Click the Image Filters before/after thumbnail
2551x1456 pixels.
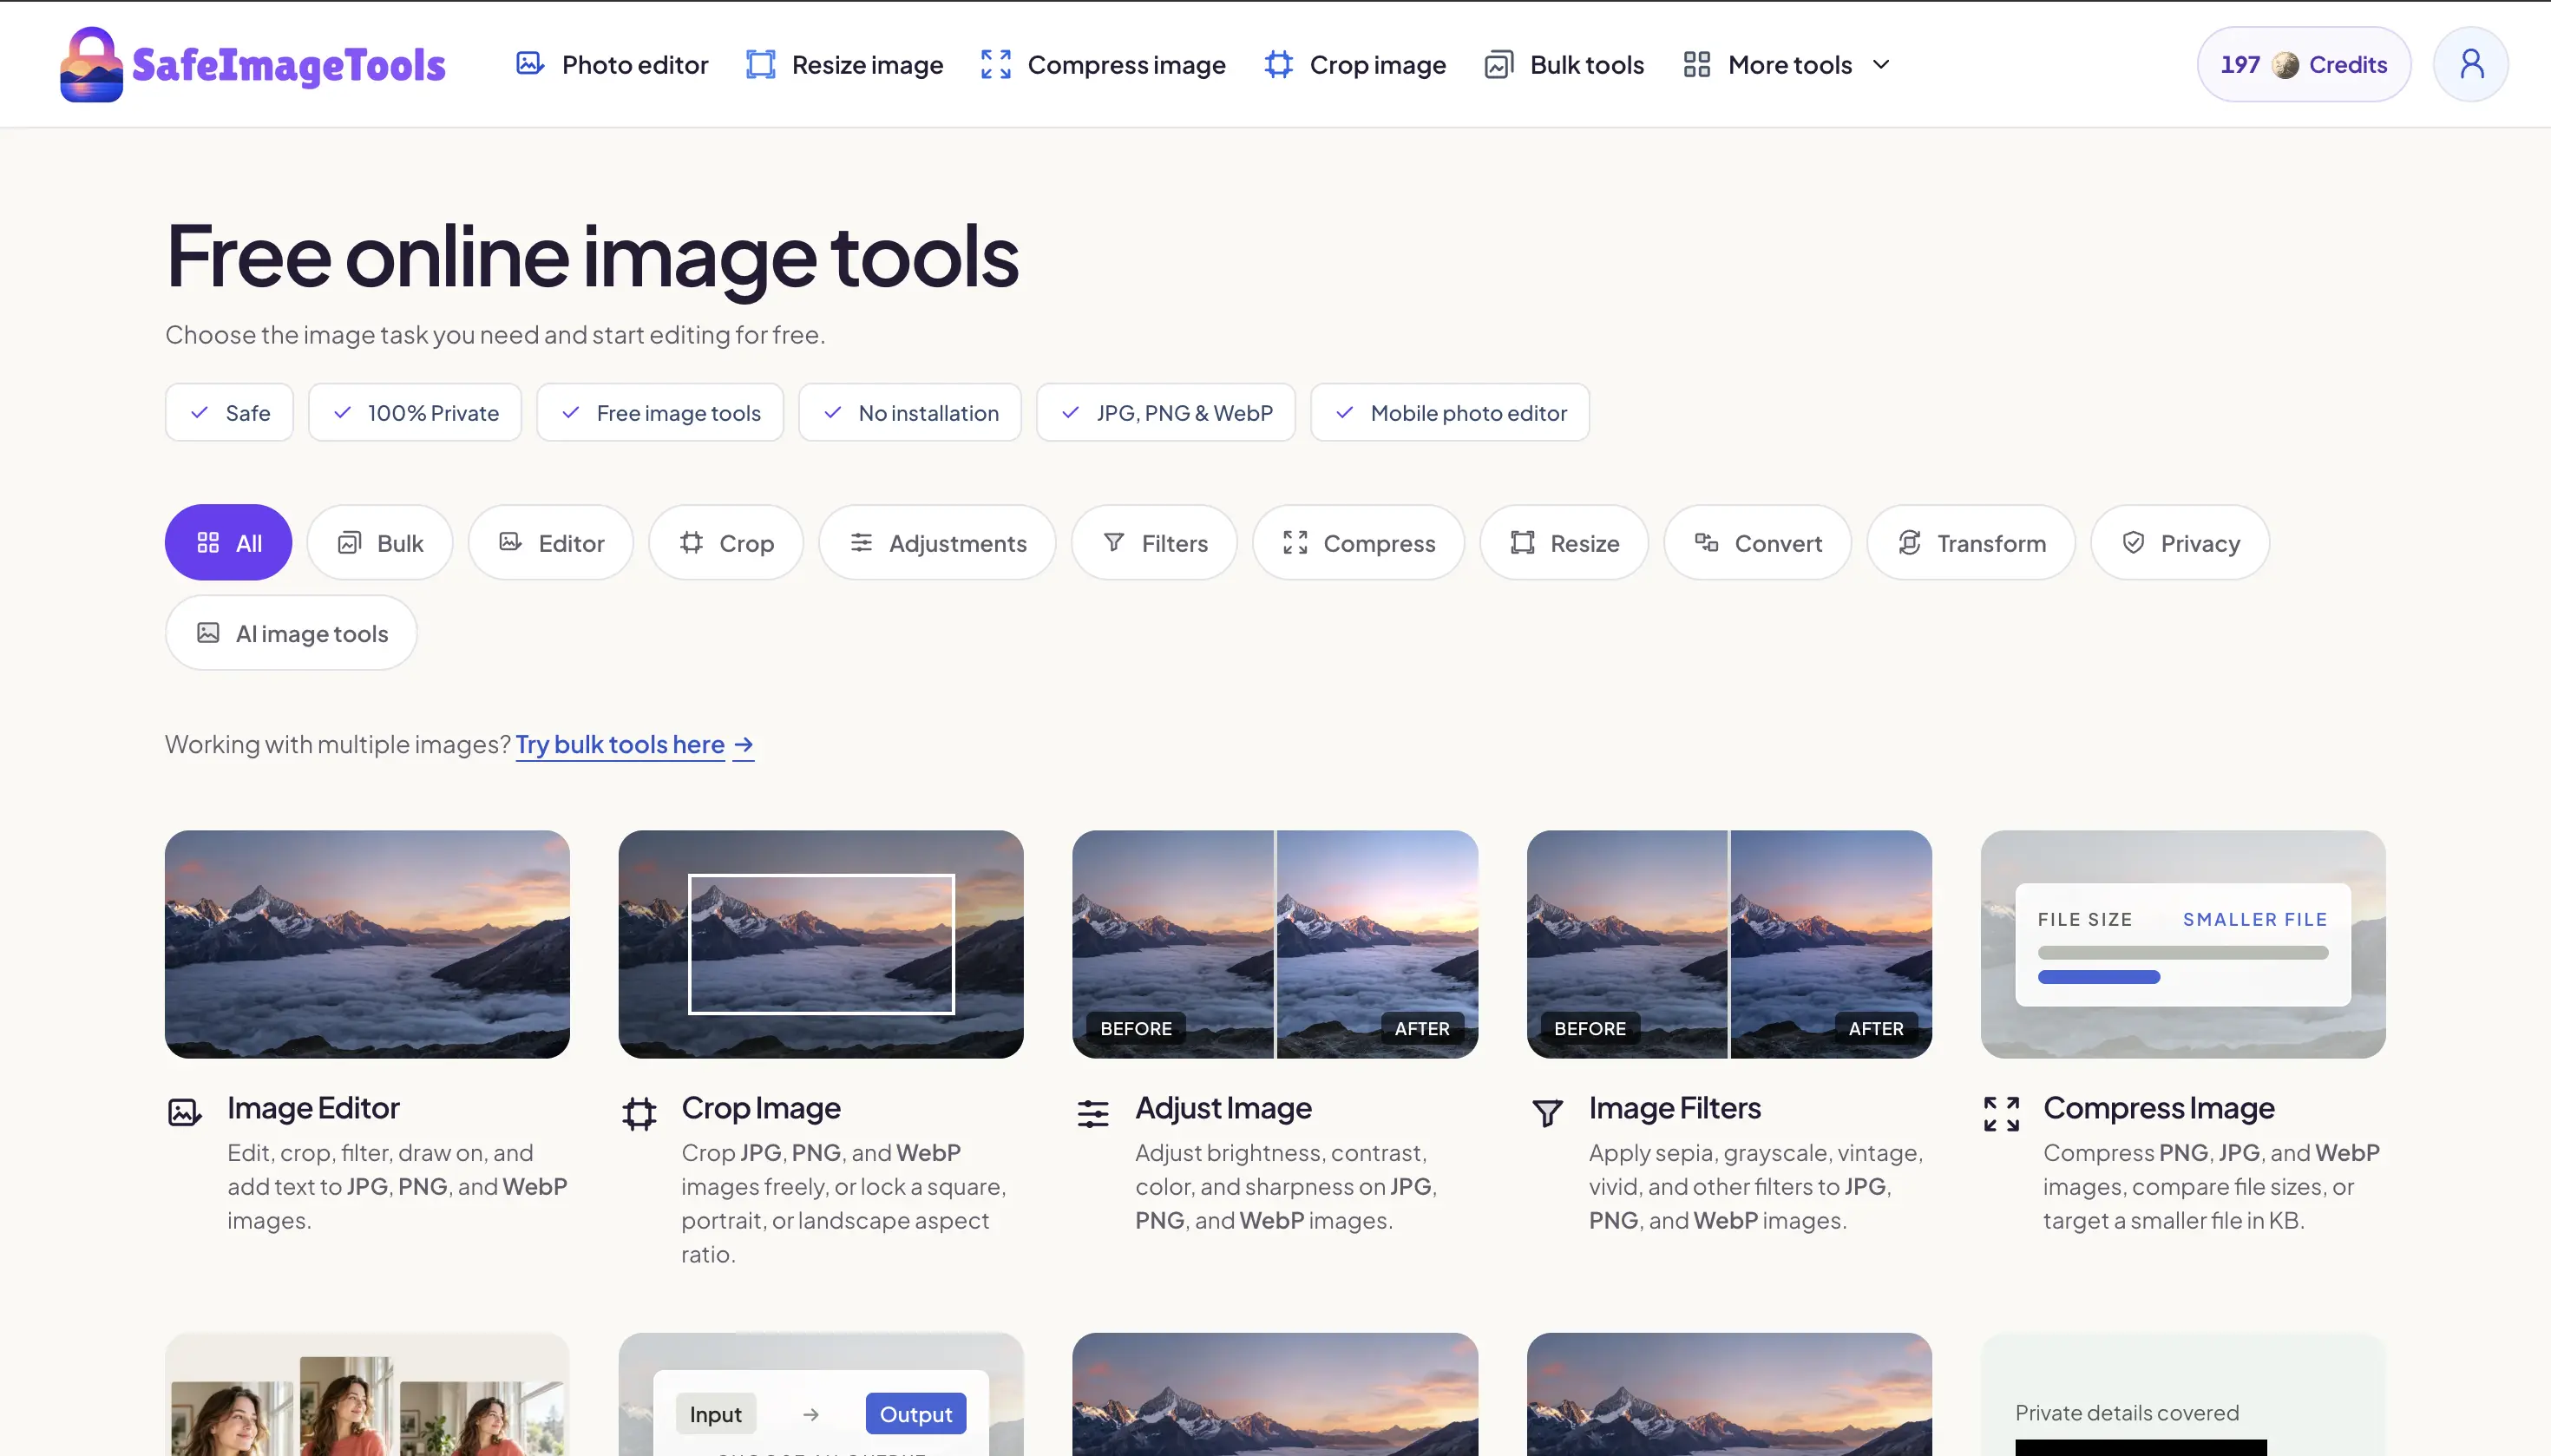click(x=1729, y=944)
